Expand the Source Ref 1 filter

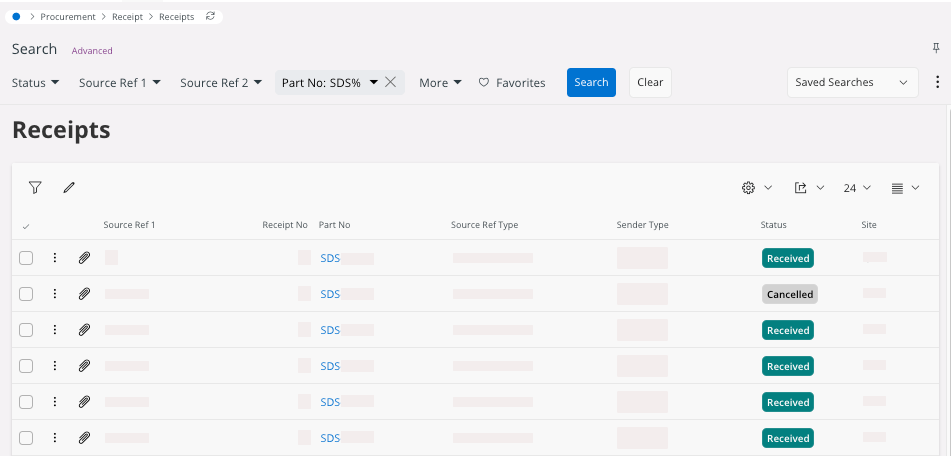pyautogui.click(x=119, y=83)
